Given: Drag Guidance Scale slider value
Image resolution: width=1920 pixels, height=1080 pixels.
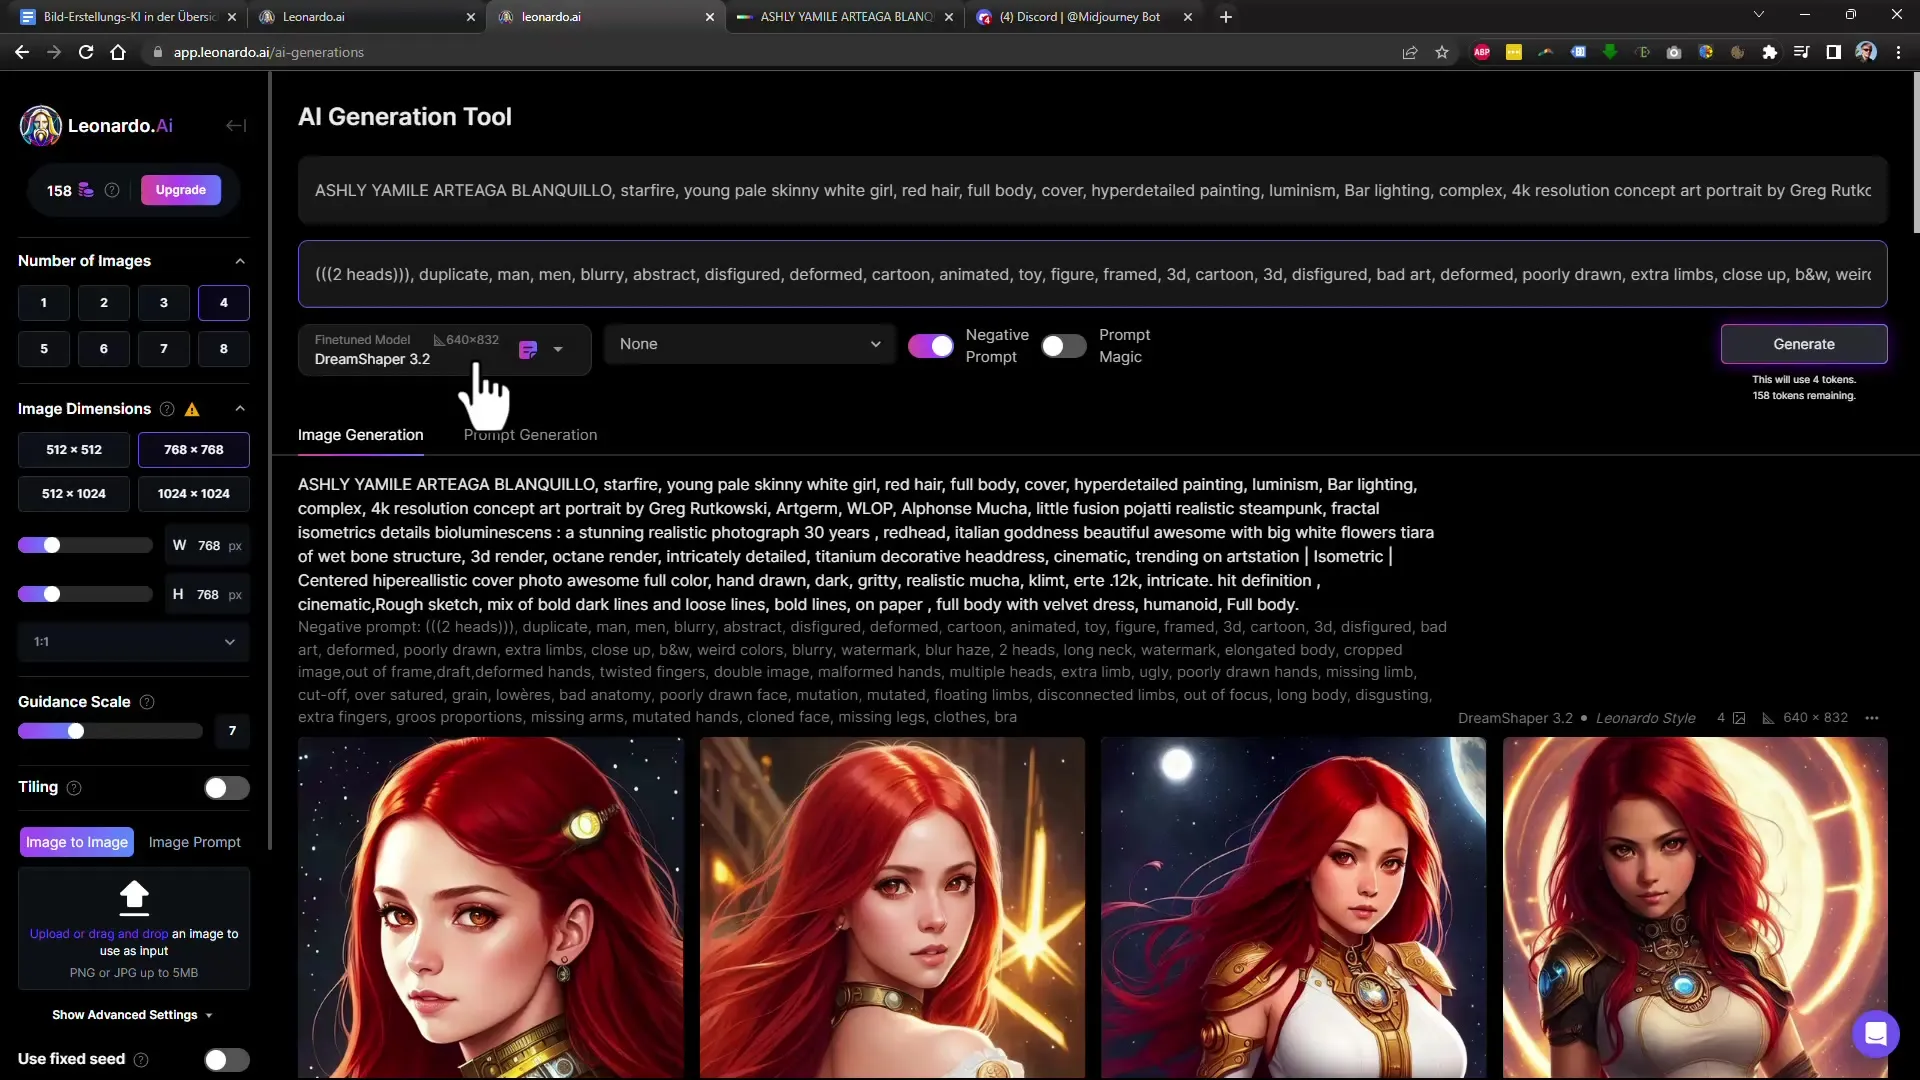Looking at the screenshot, I should pos(75,731).
